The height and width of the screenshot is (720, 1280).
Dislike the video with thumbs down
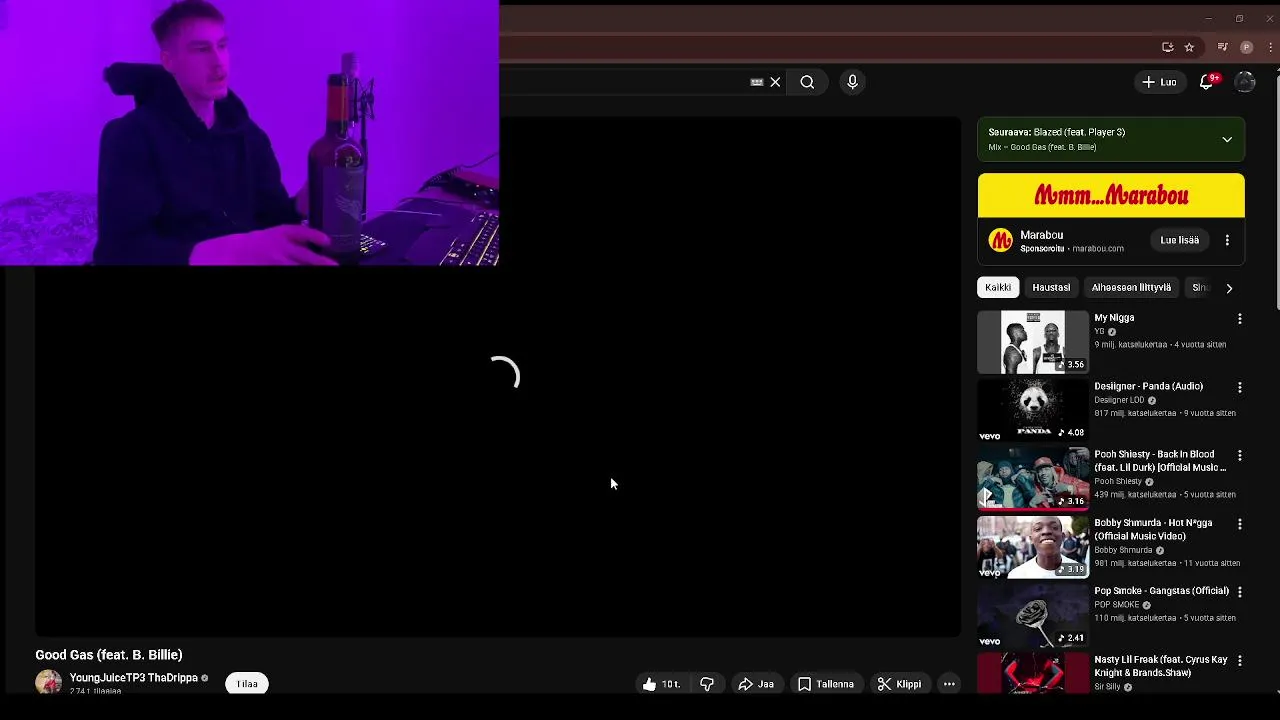click(x=707, y=684)
